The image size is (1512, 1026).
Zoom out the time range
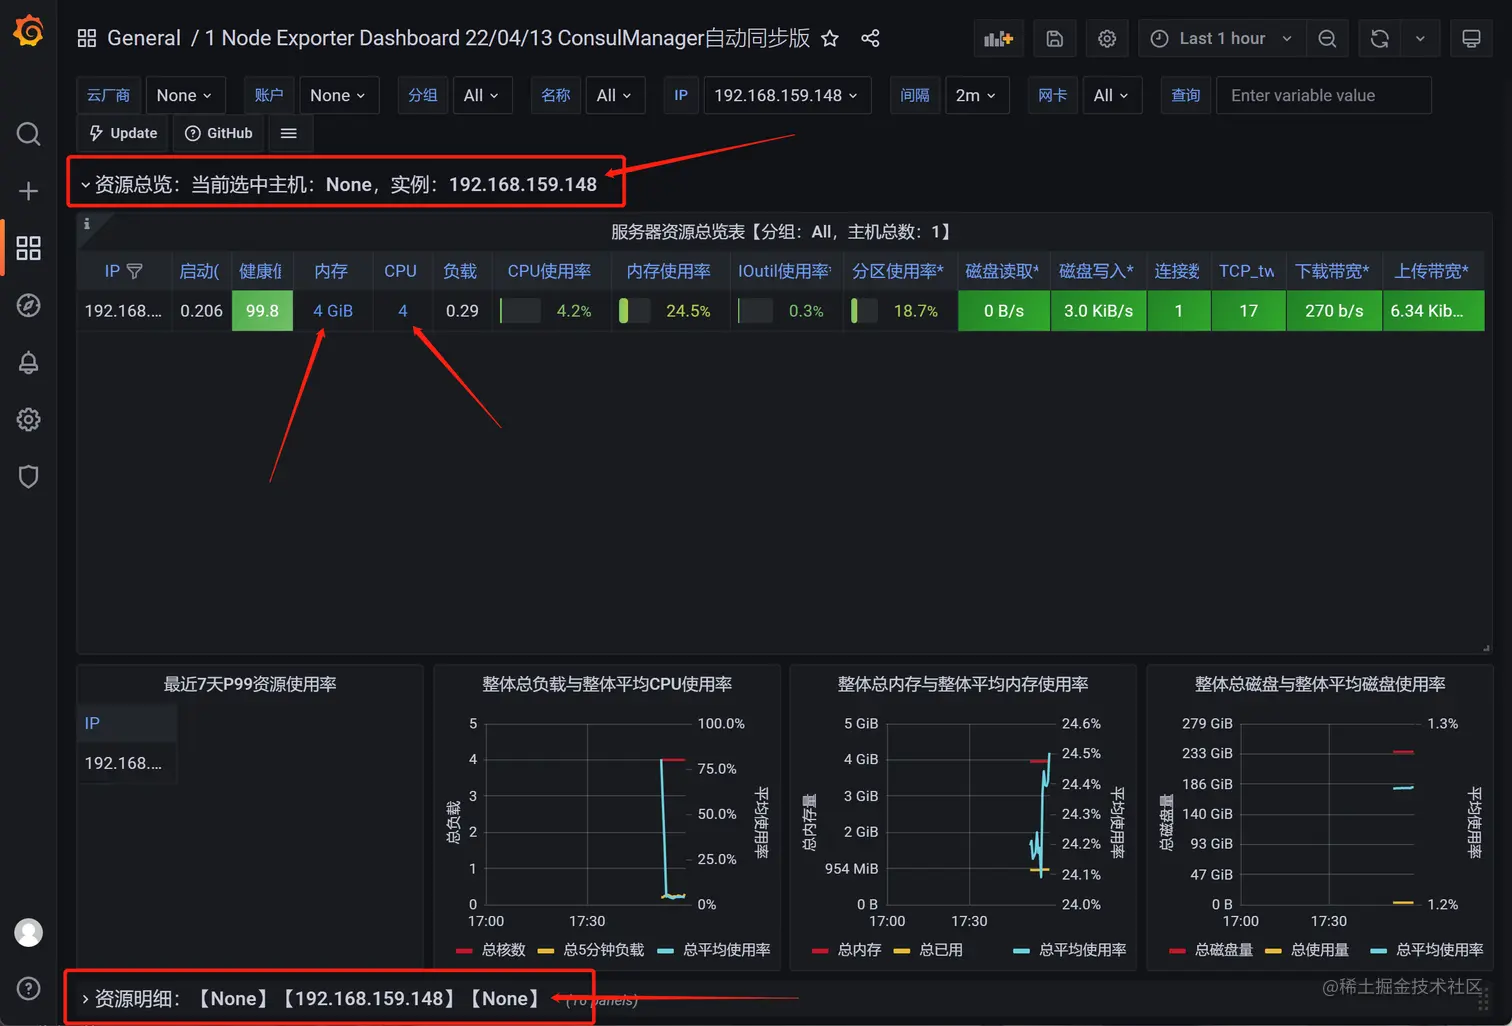tap(1327, 38)
